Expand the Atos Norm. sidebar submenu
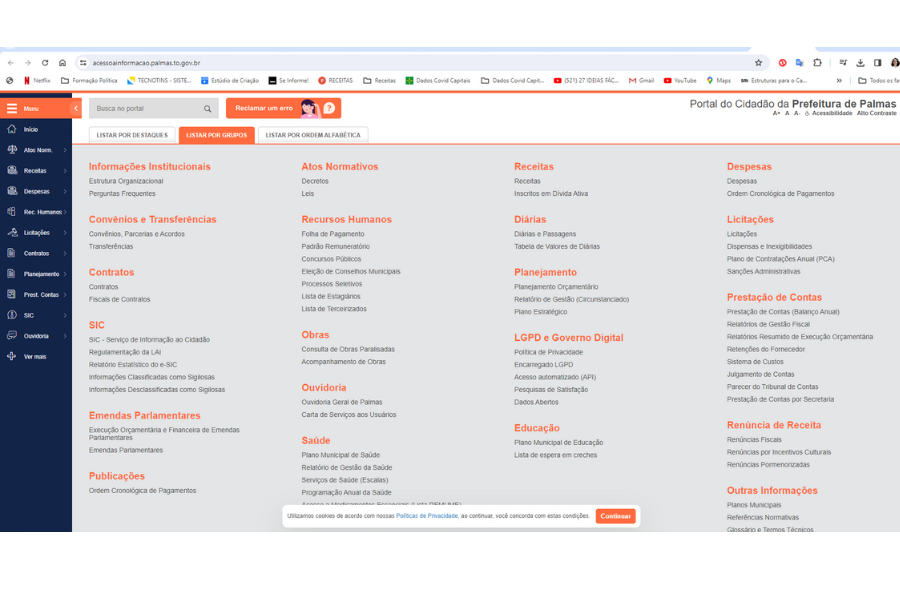The width and height of the screenshot is (900, 600). click(x=65, y=150)
